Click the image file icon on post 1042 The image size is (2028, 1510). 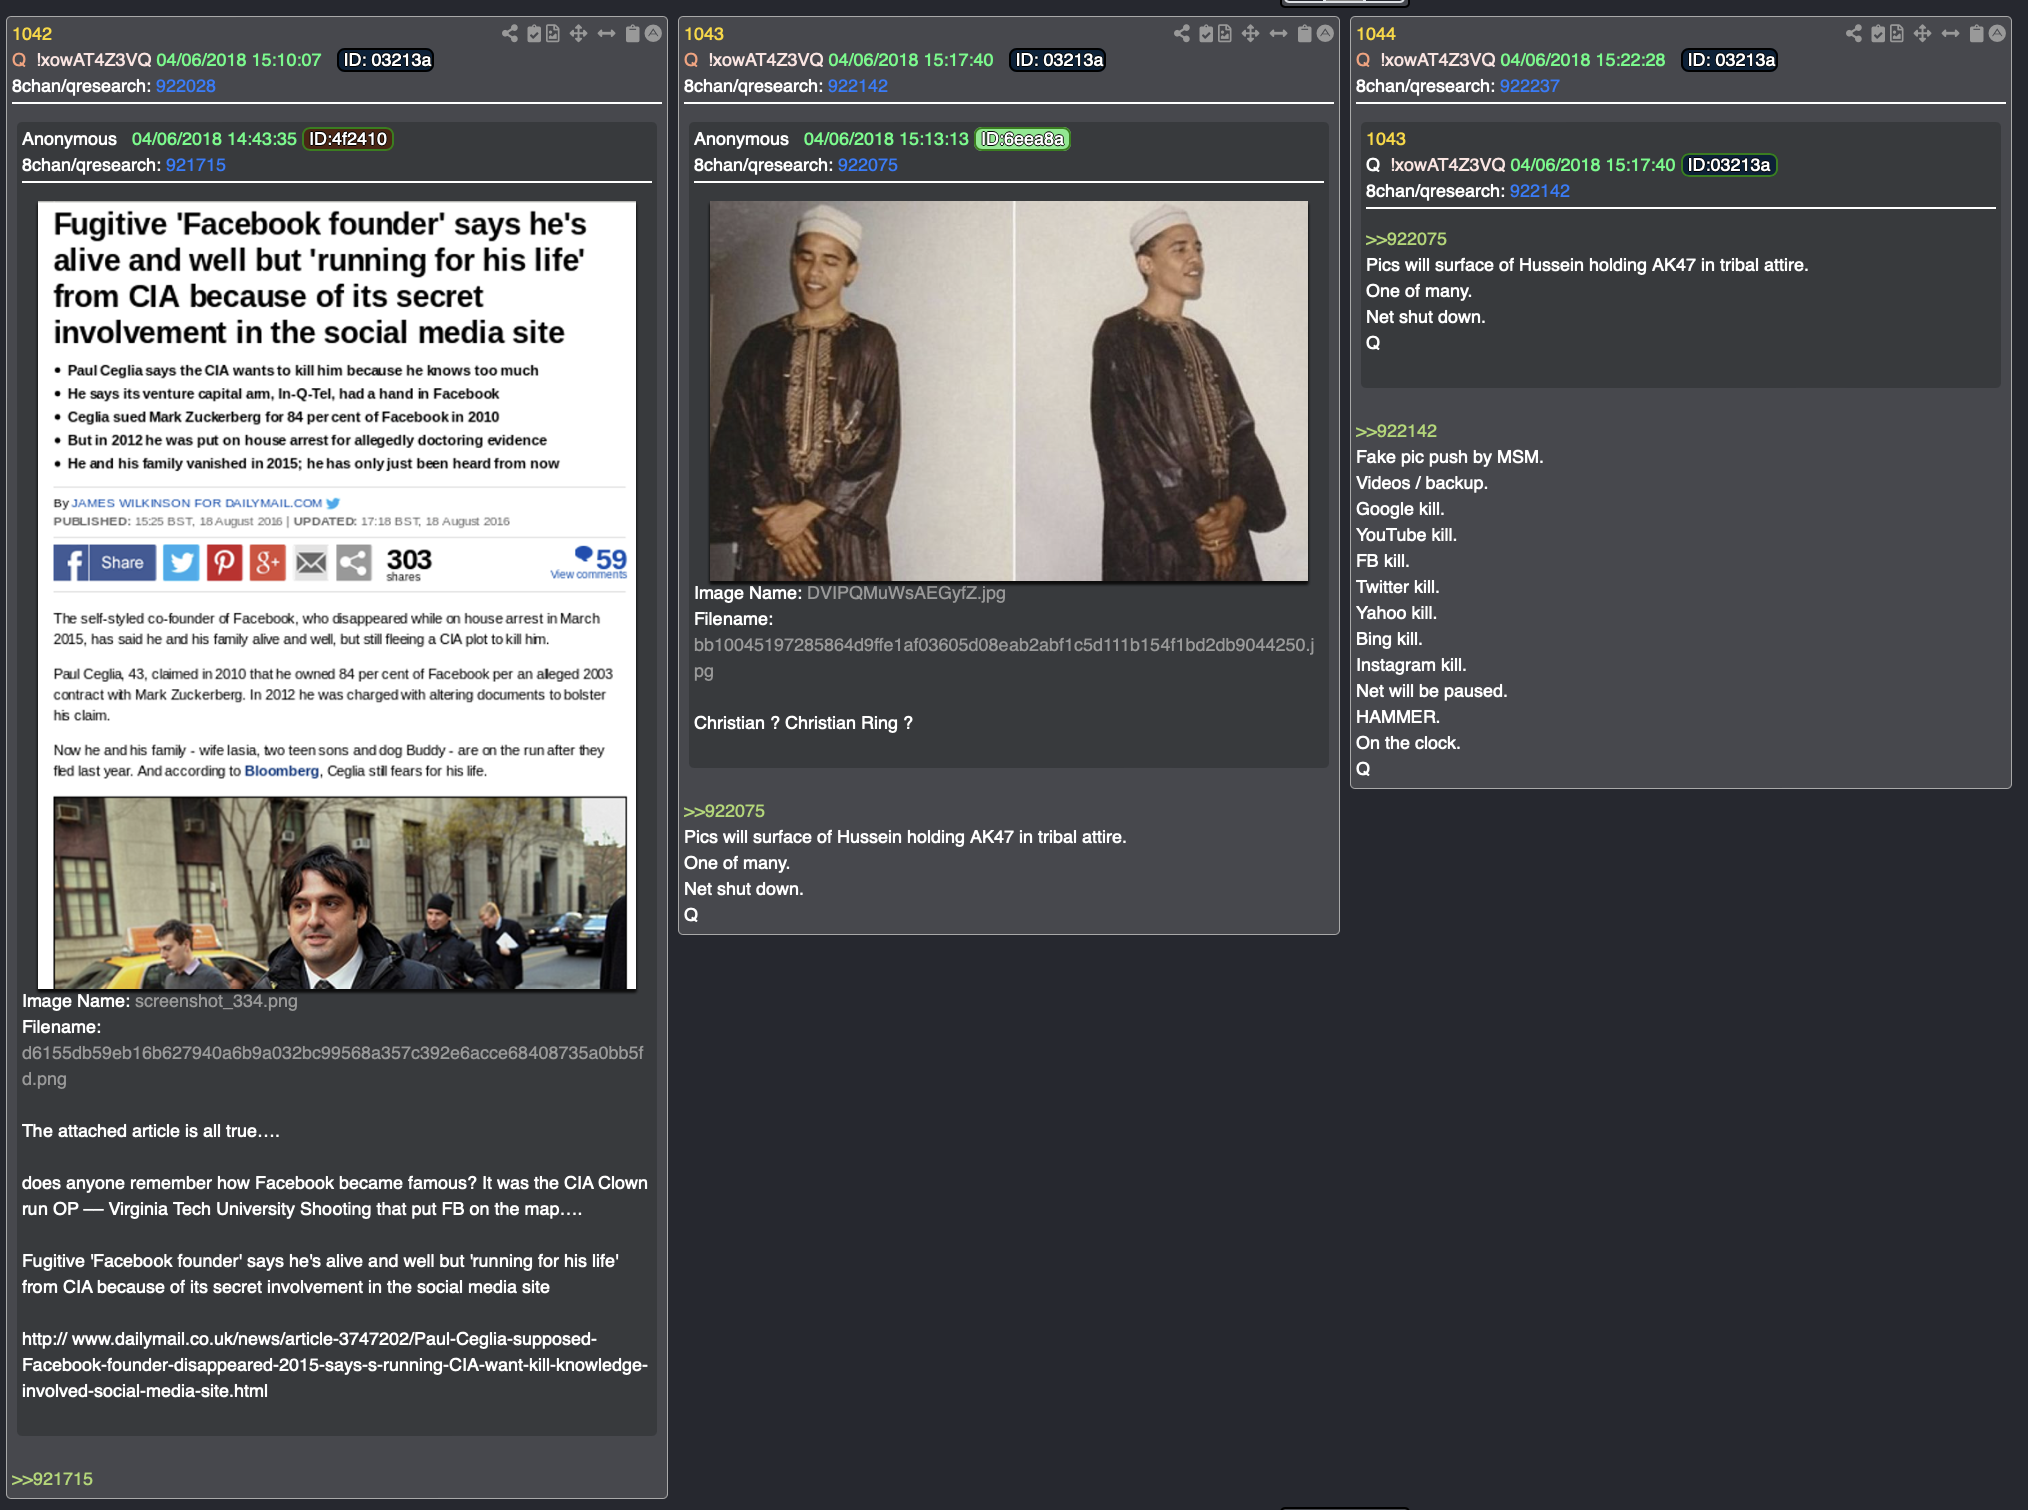(x=553, y=34)
